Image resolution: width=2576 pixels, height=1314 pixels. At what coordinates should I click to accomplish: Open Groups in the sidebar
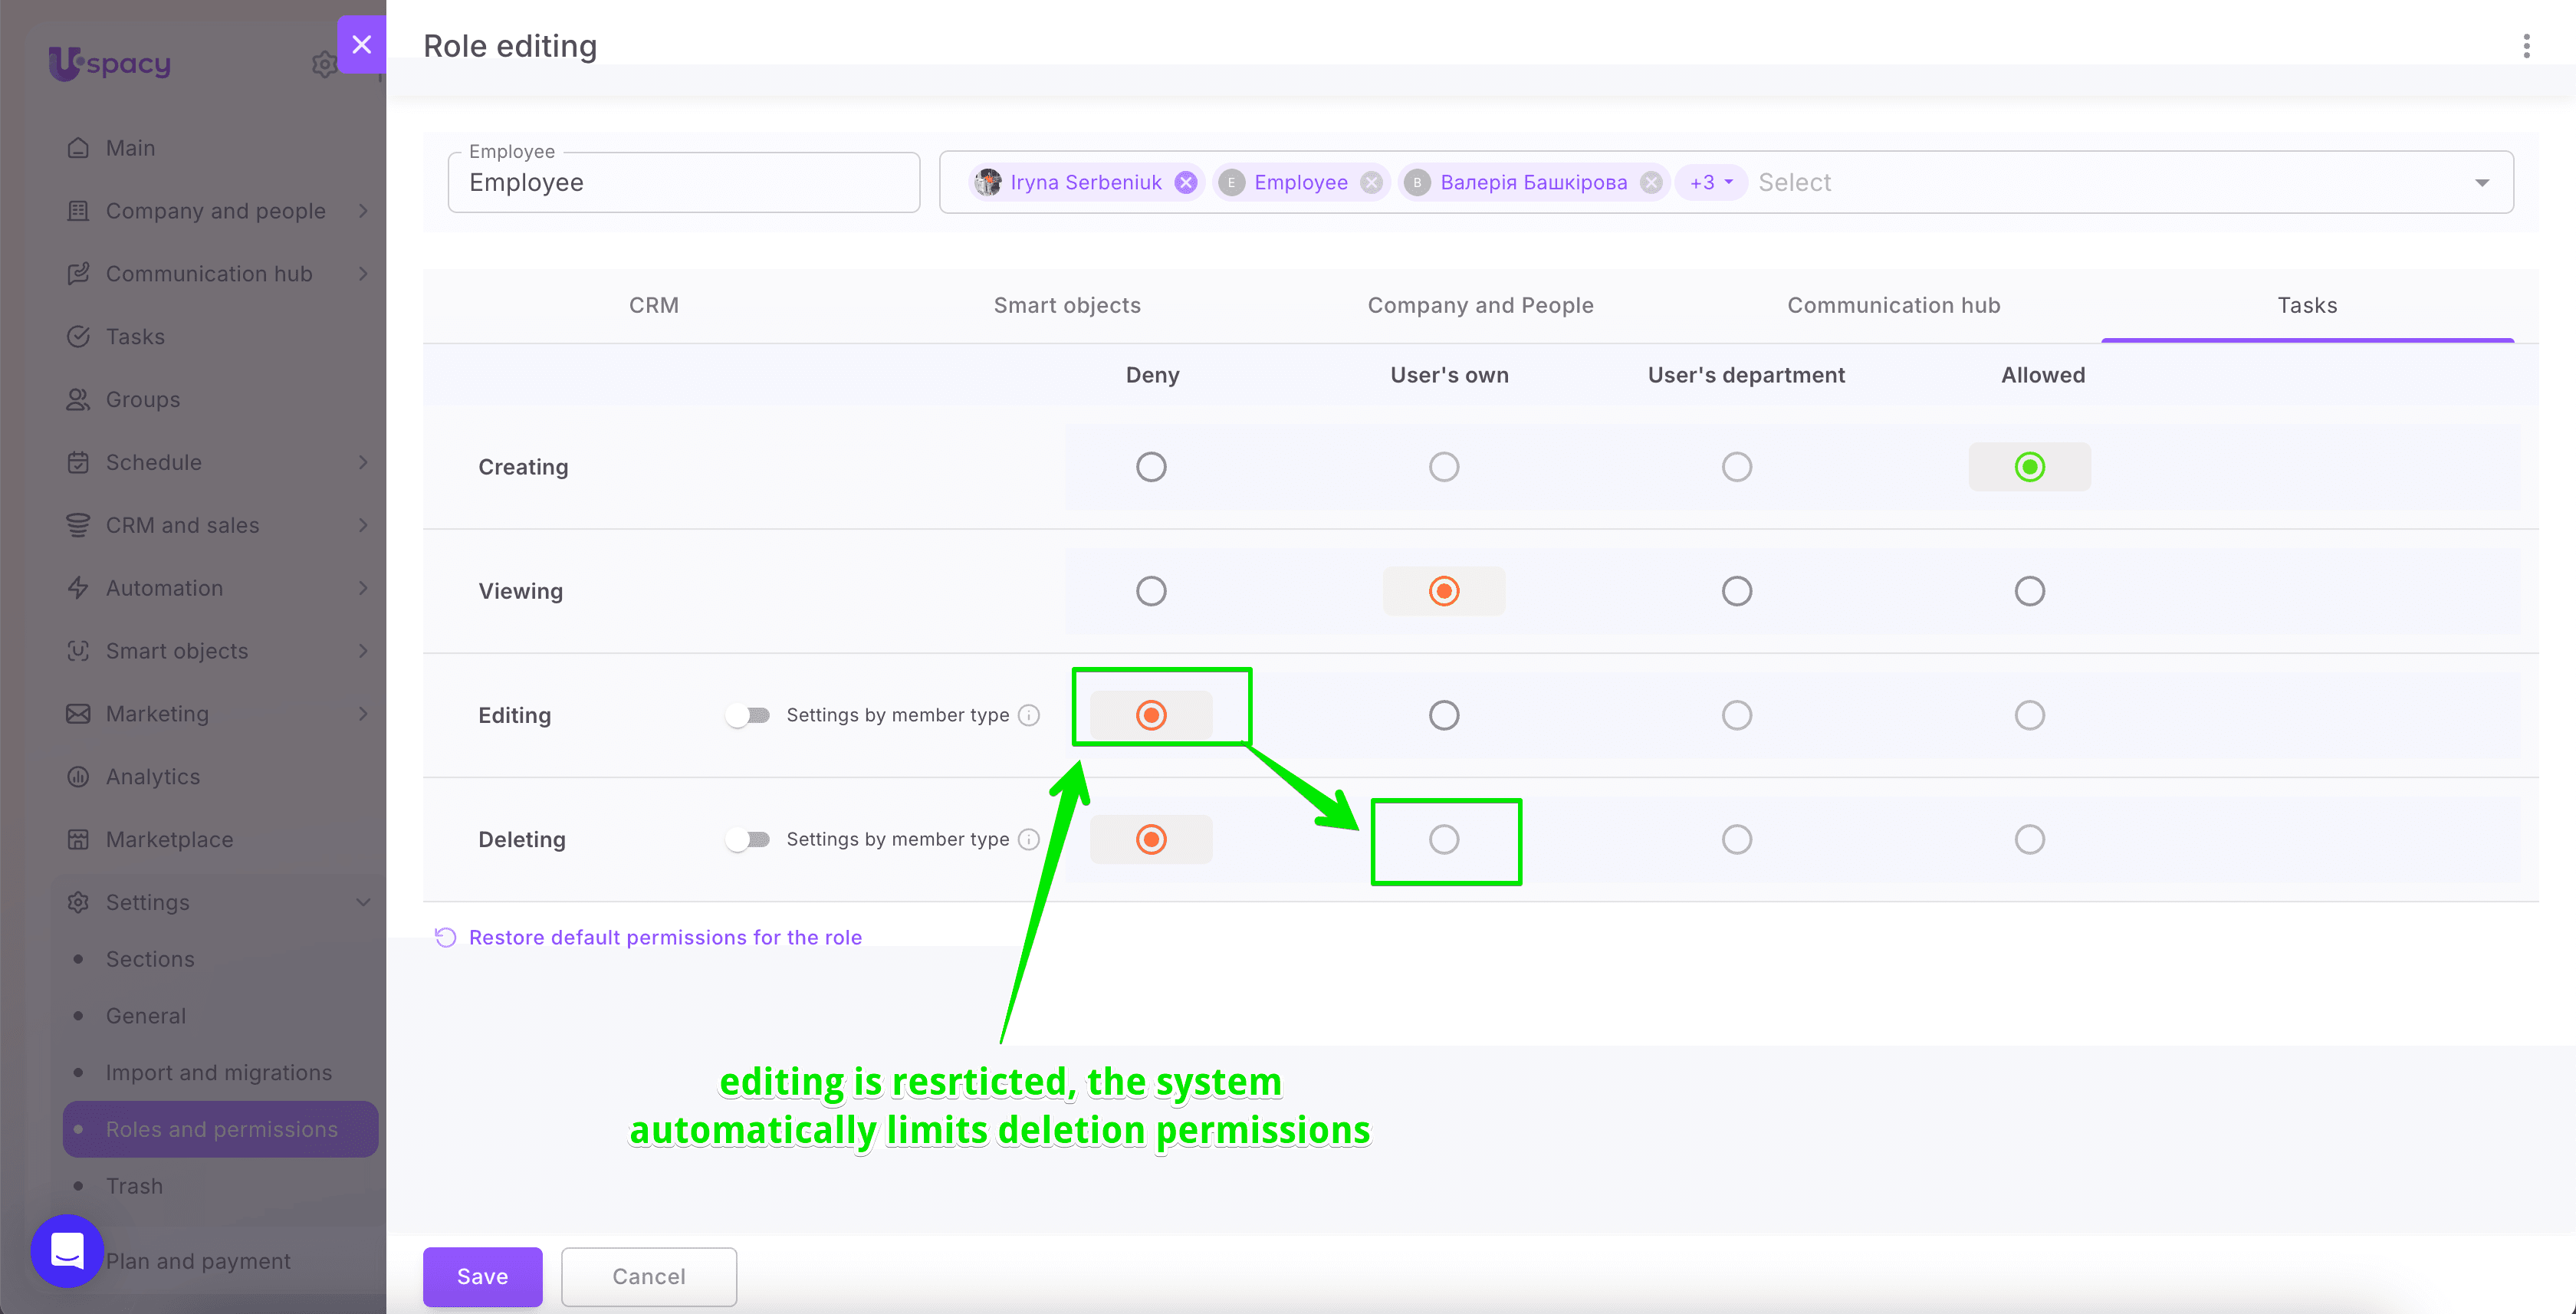[x=143, y=400]
